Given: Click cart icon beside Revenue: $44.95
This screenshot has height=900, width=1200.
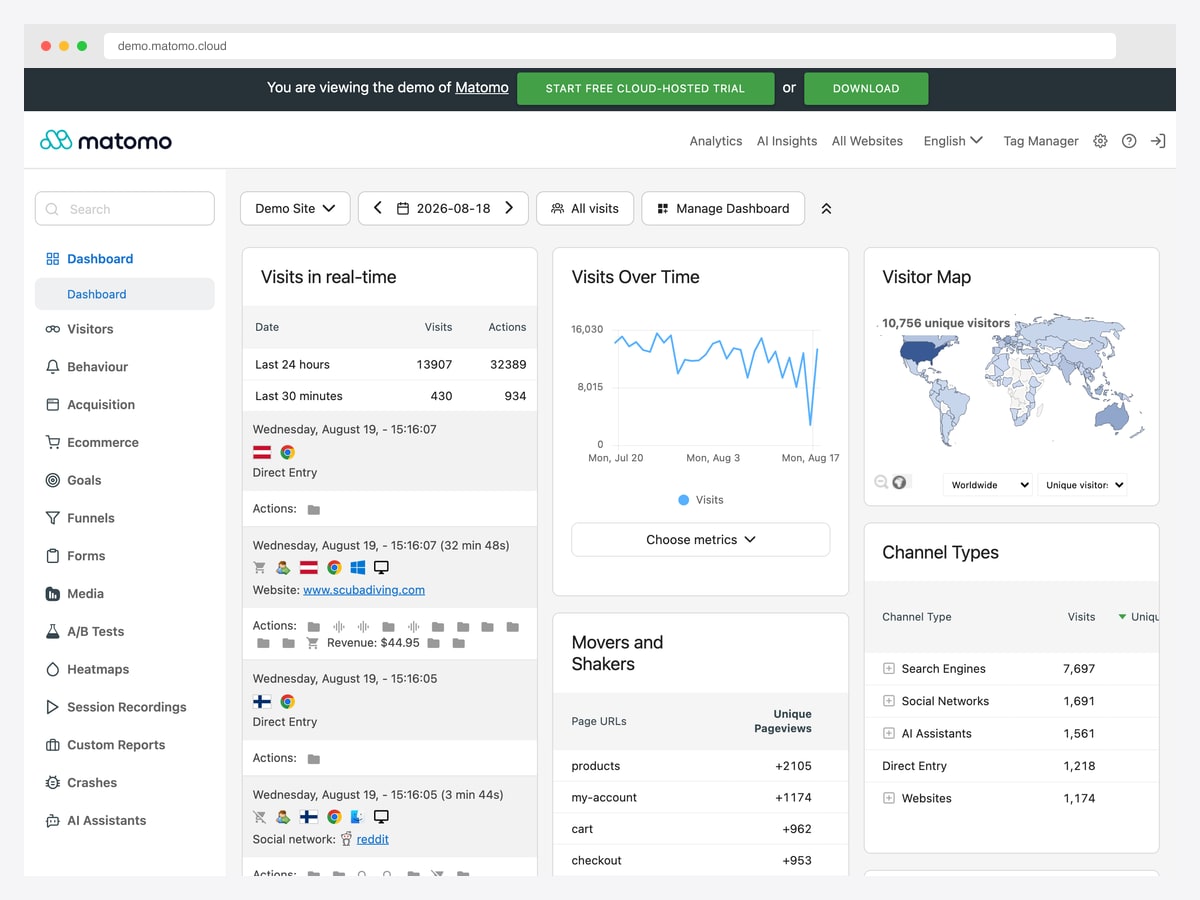Looking at the screenshot, I should point(312,643).
